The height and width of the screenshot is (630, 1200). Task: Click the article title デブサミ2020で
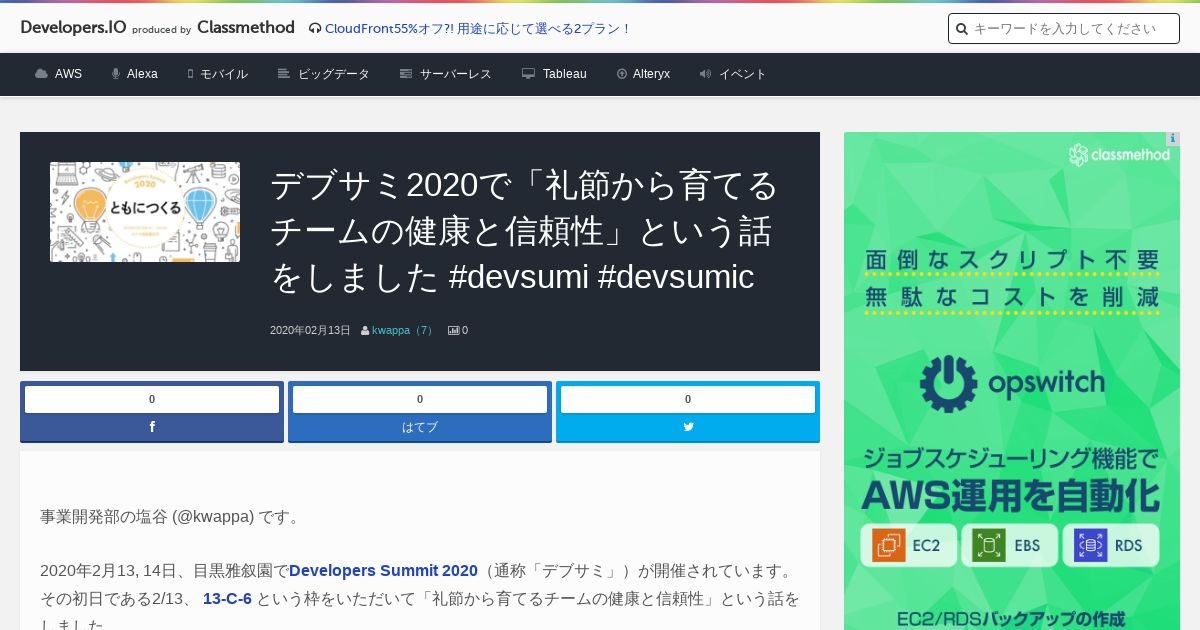tap(524, 231)
